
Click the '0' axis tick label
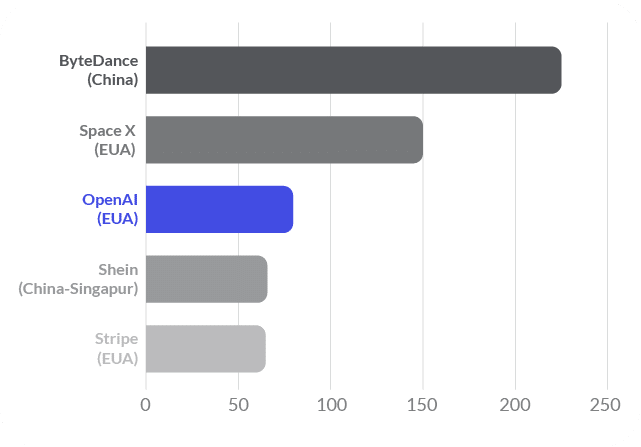click(146, 405)
